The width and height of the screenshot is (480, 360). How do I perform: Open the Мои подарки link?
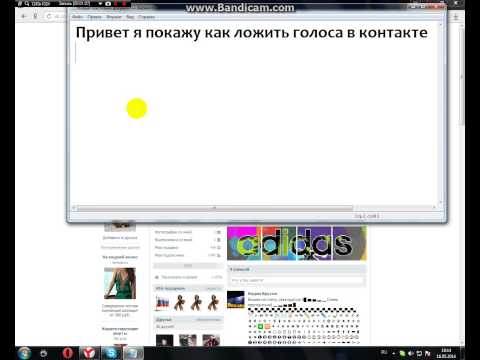coord(166,247)
